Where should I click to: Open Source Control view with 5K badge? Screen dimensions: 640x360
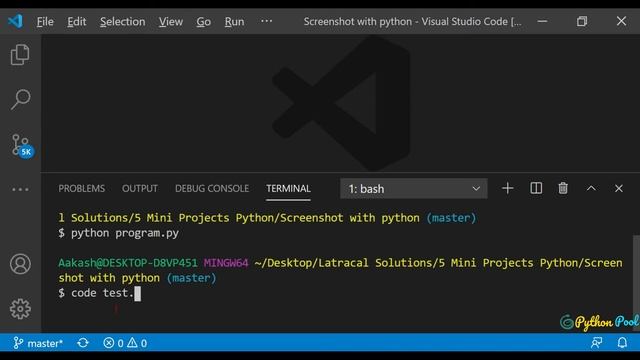(22, 146)
